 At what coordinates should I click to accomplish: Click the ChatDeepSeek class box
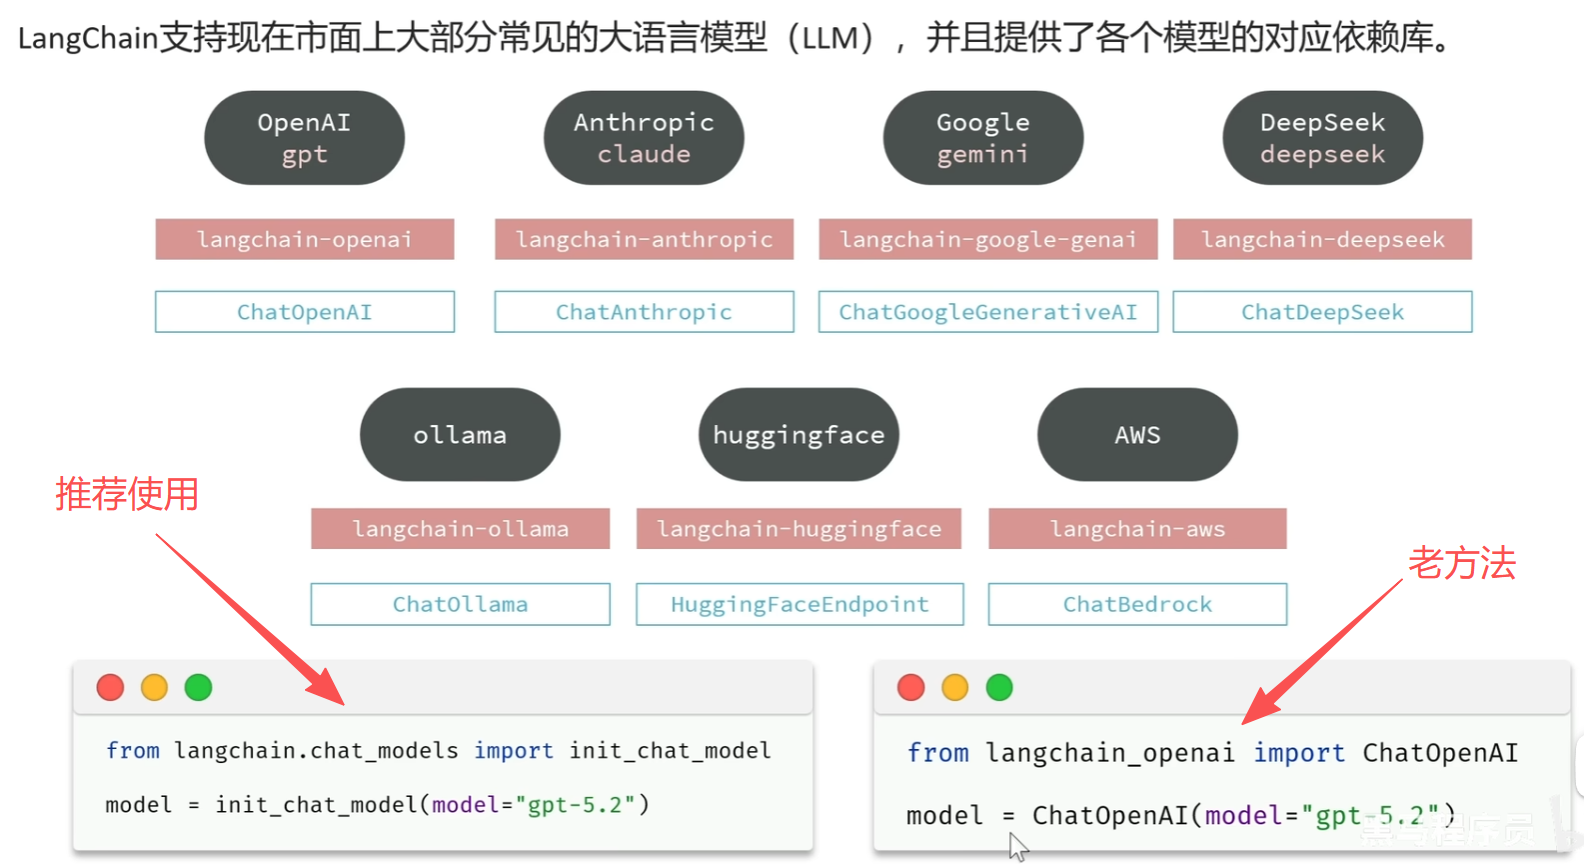tap(1323, 312)
